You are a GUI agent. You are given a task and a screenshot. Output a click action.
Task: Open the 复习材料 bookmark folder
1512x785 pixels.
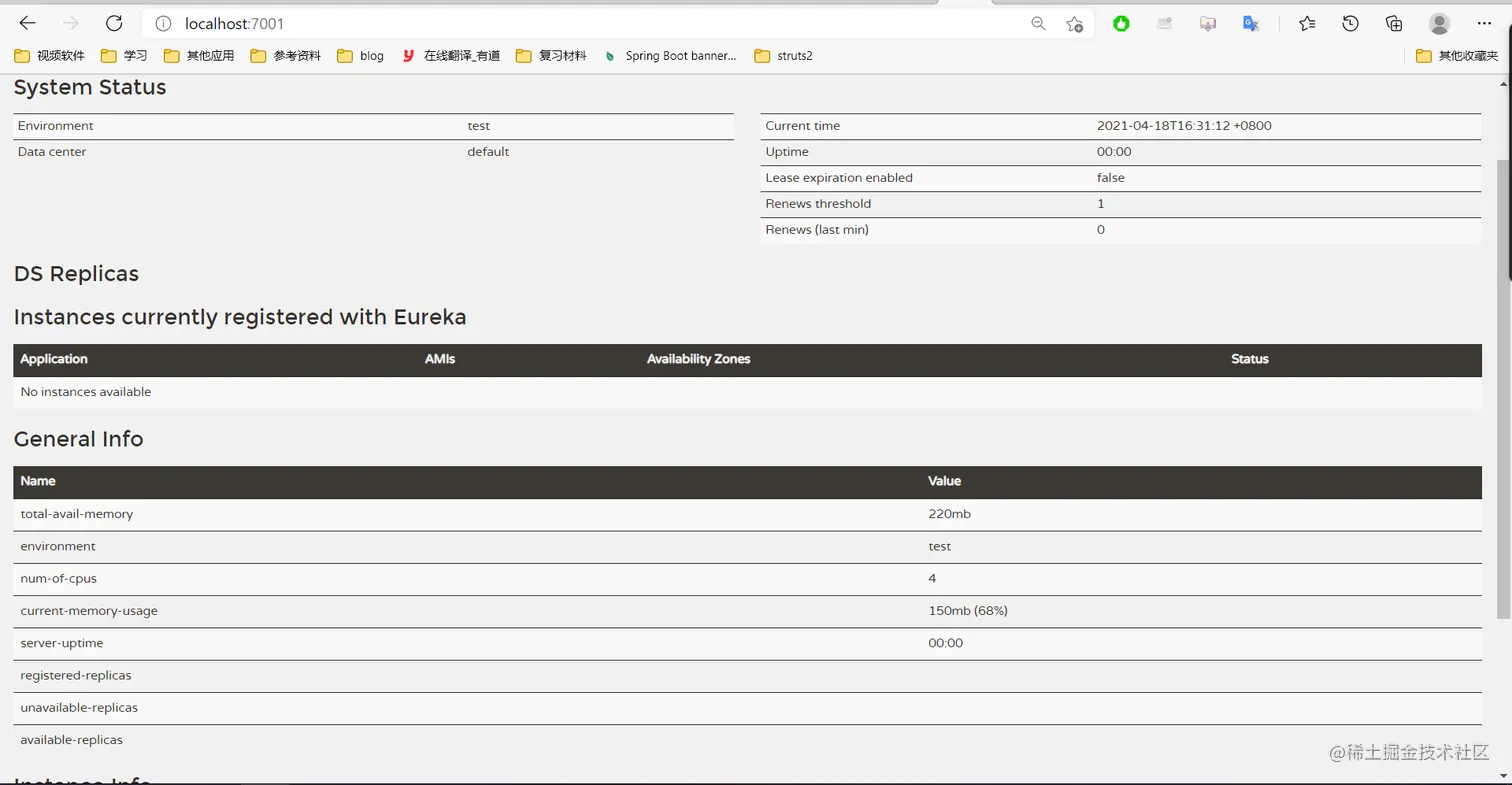[551, 56]
